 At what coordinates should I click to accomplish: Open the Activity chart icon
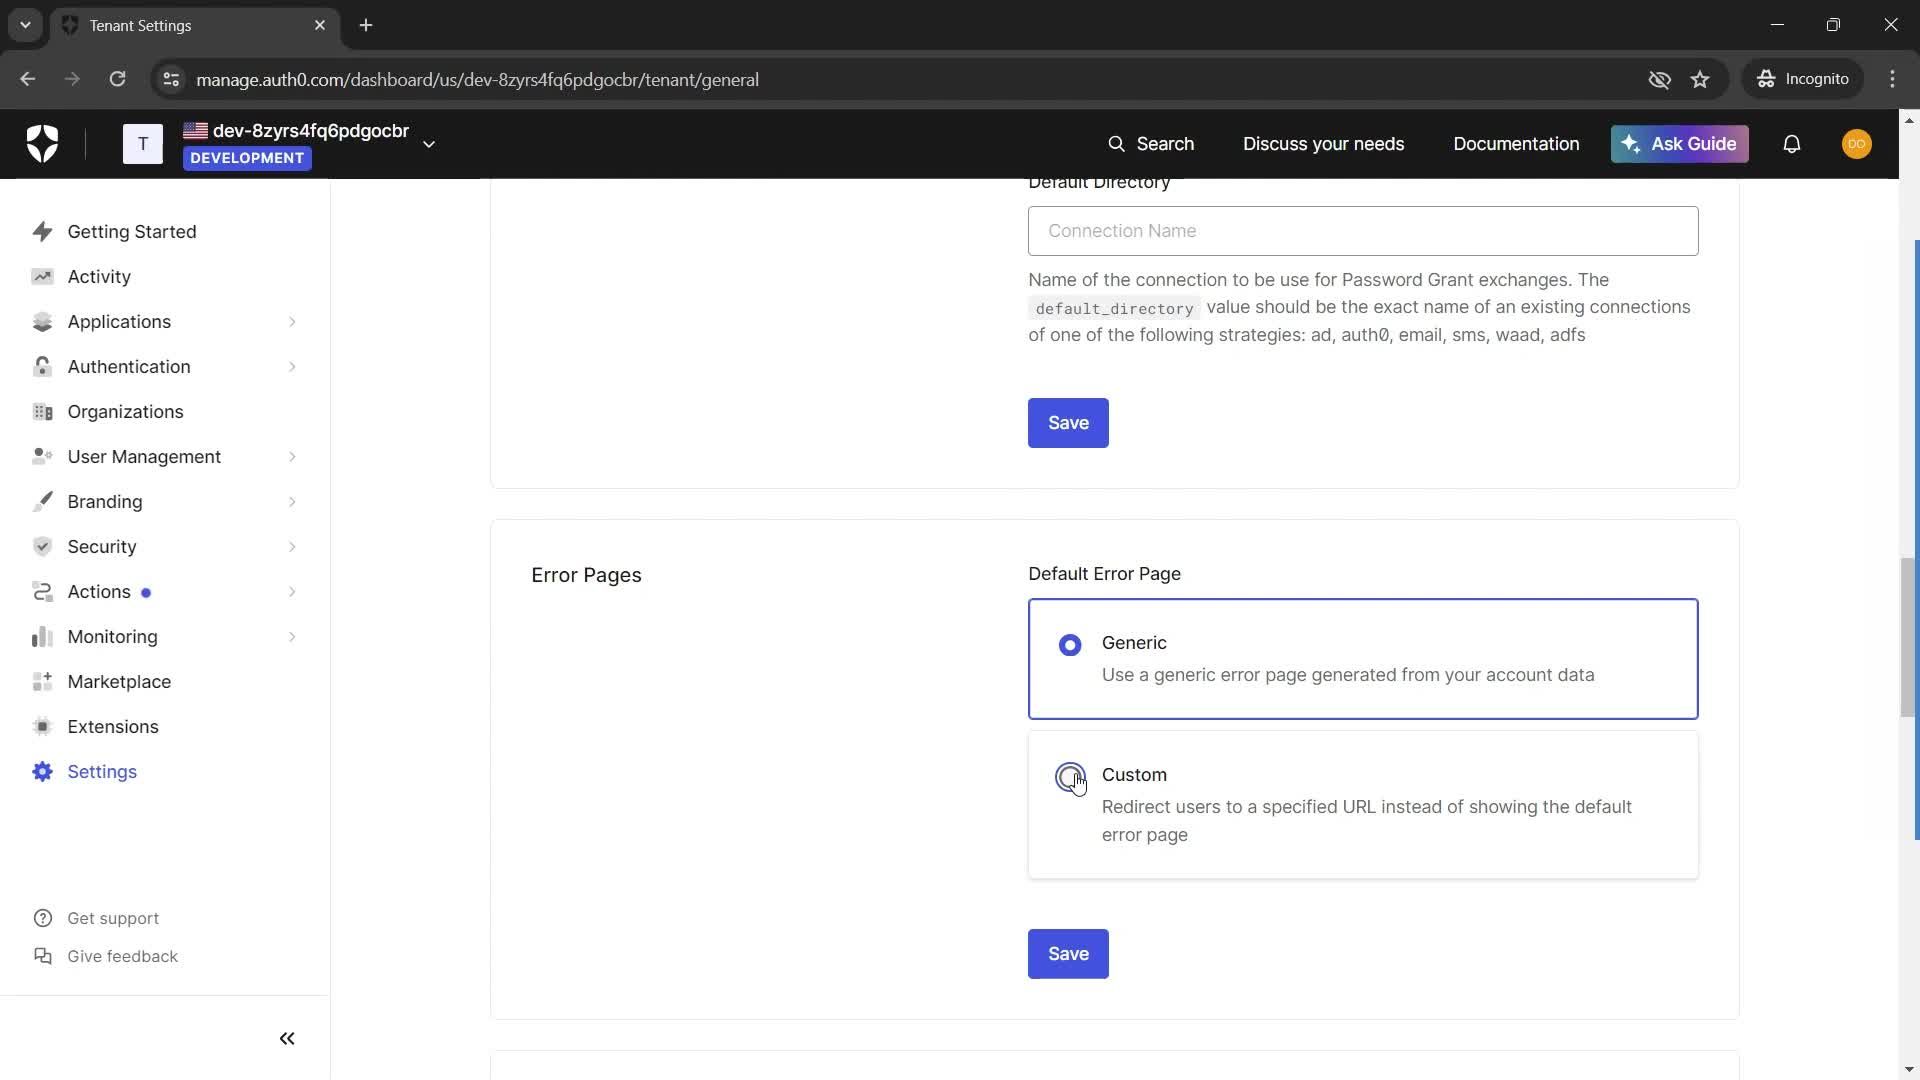click(42, 277)
